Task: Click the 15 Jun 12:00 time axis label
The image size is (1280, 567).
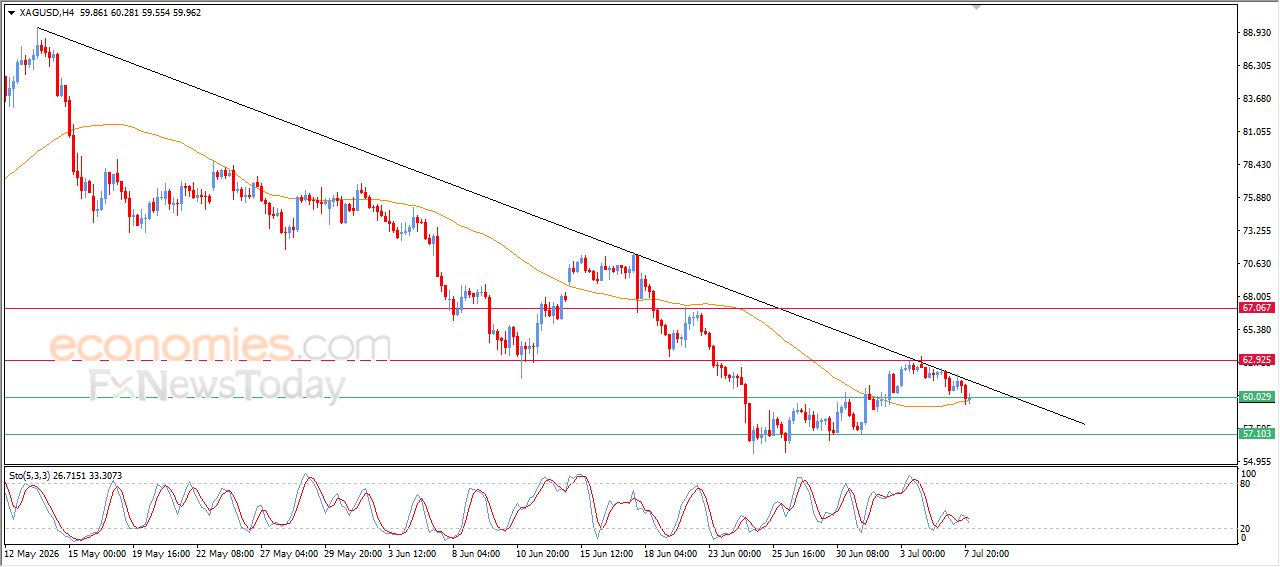Action: point(607,552)
